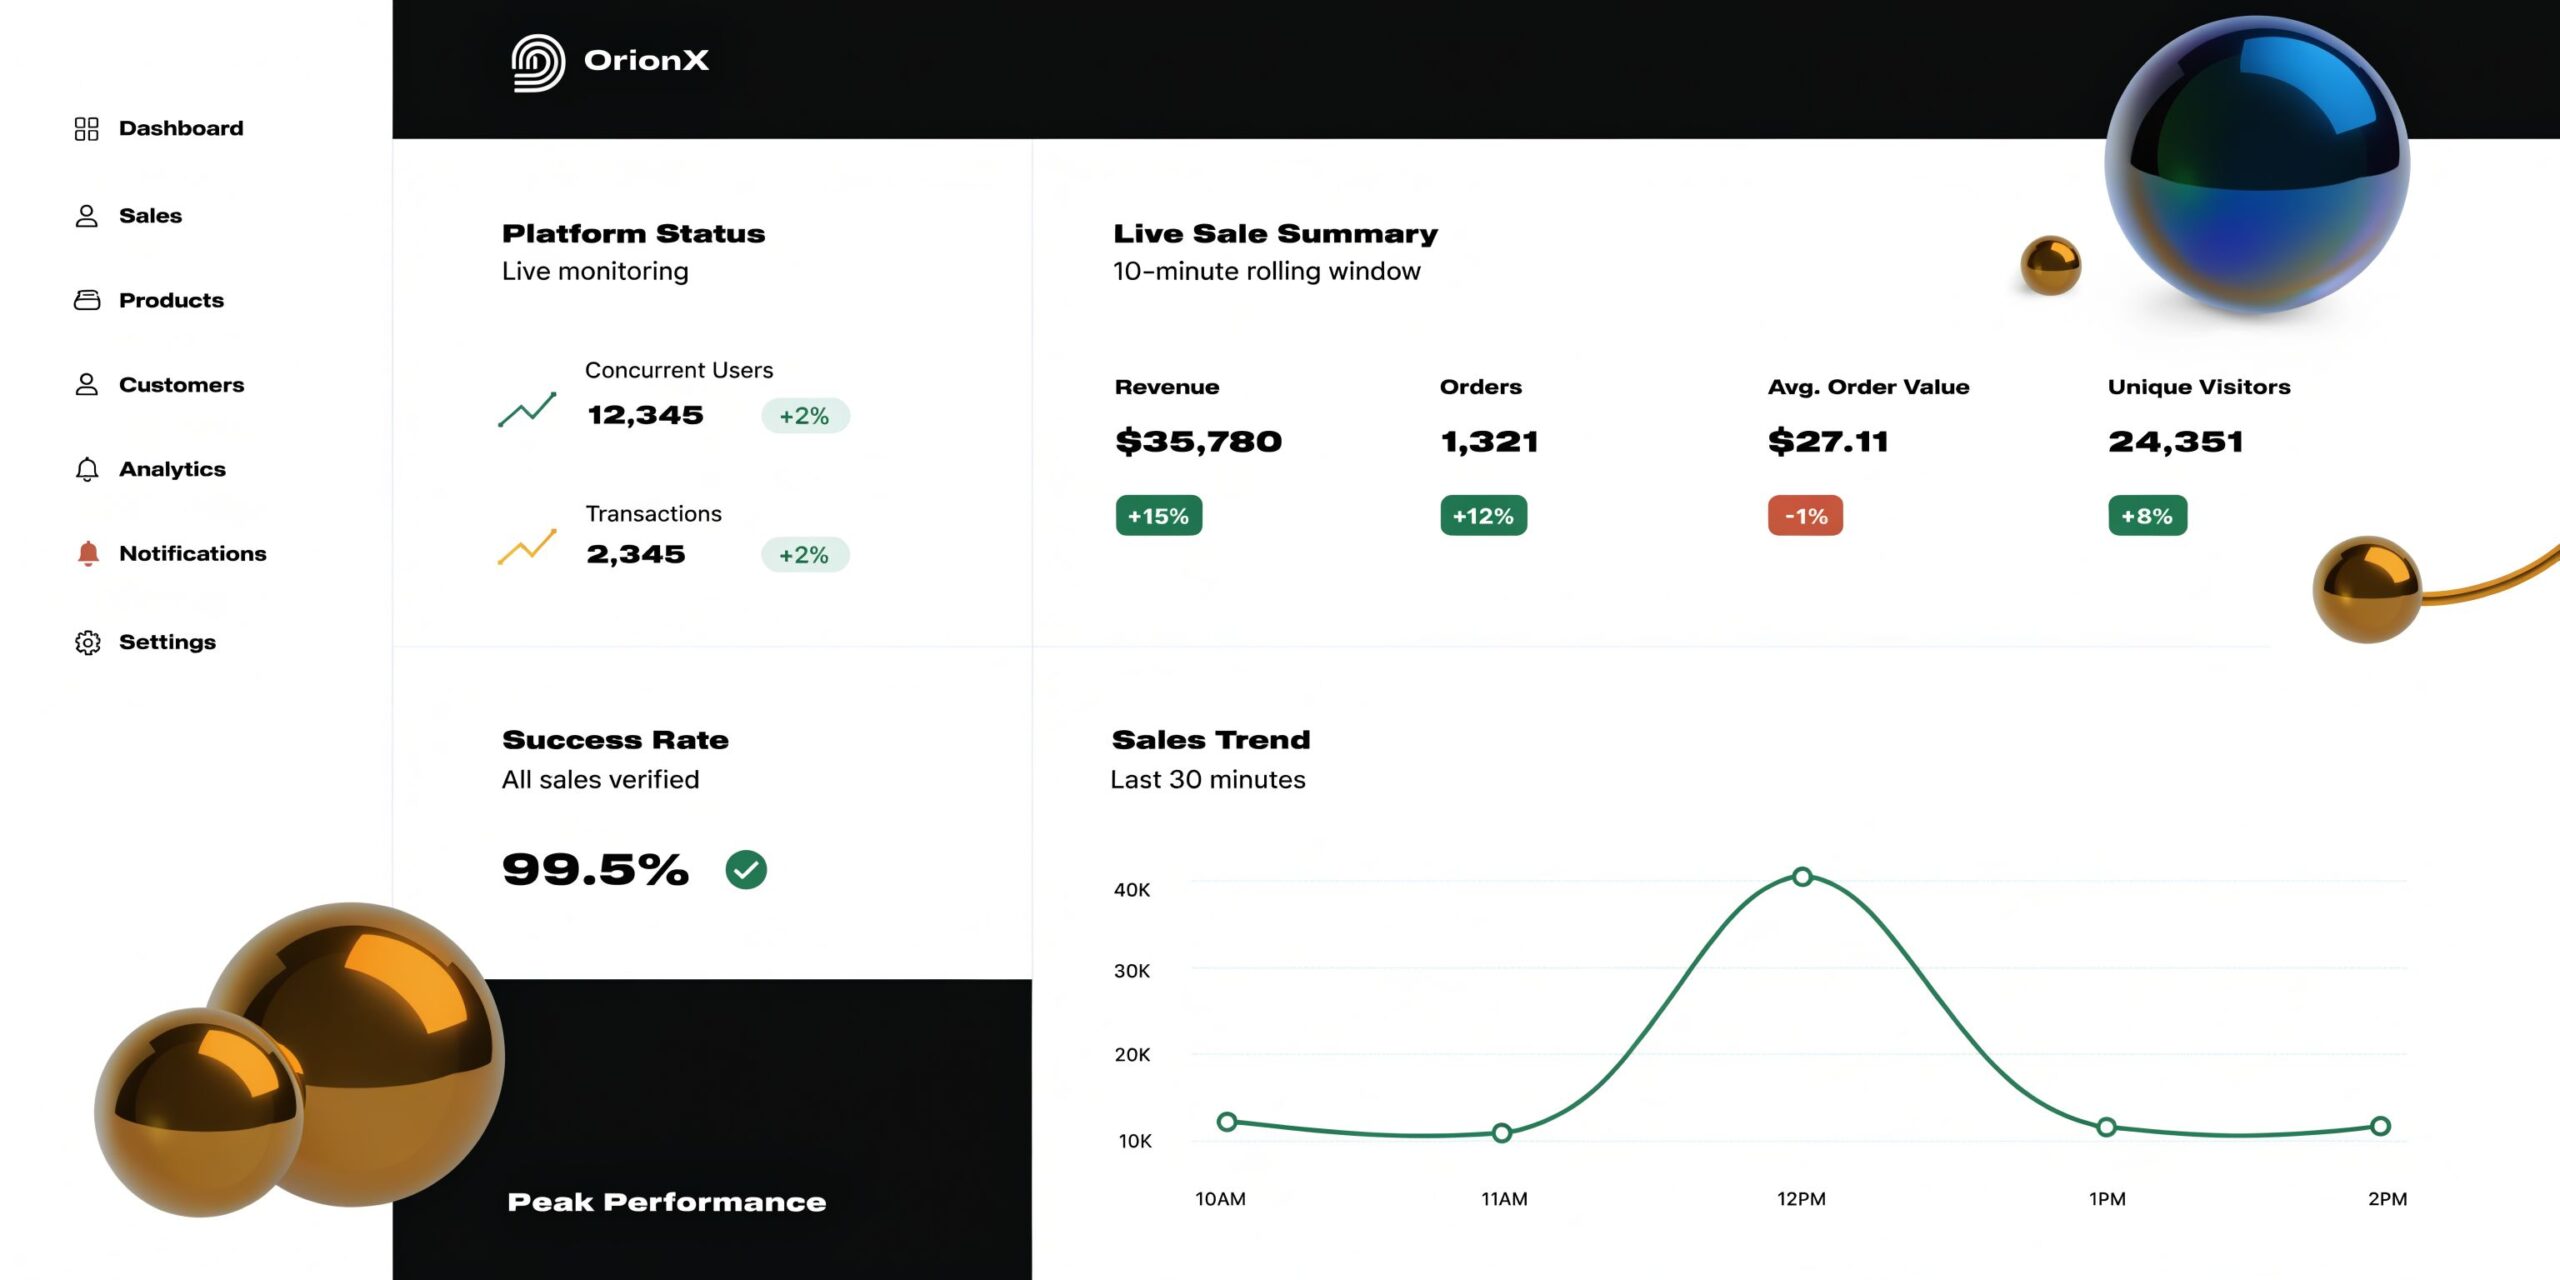Select the Platform Status card title
Viewport: 2560px width, 1280px height.
point(633,232)
